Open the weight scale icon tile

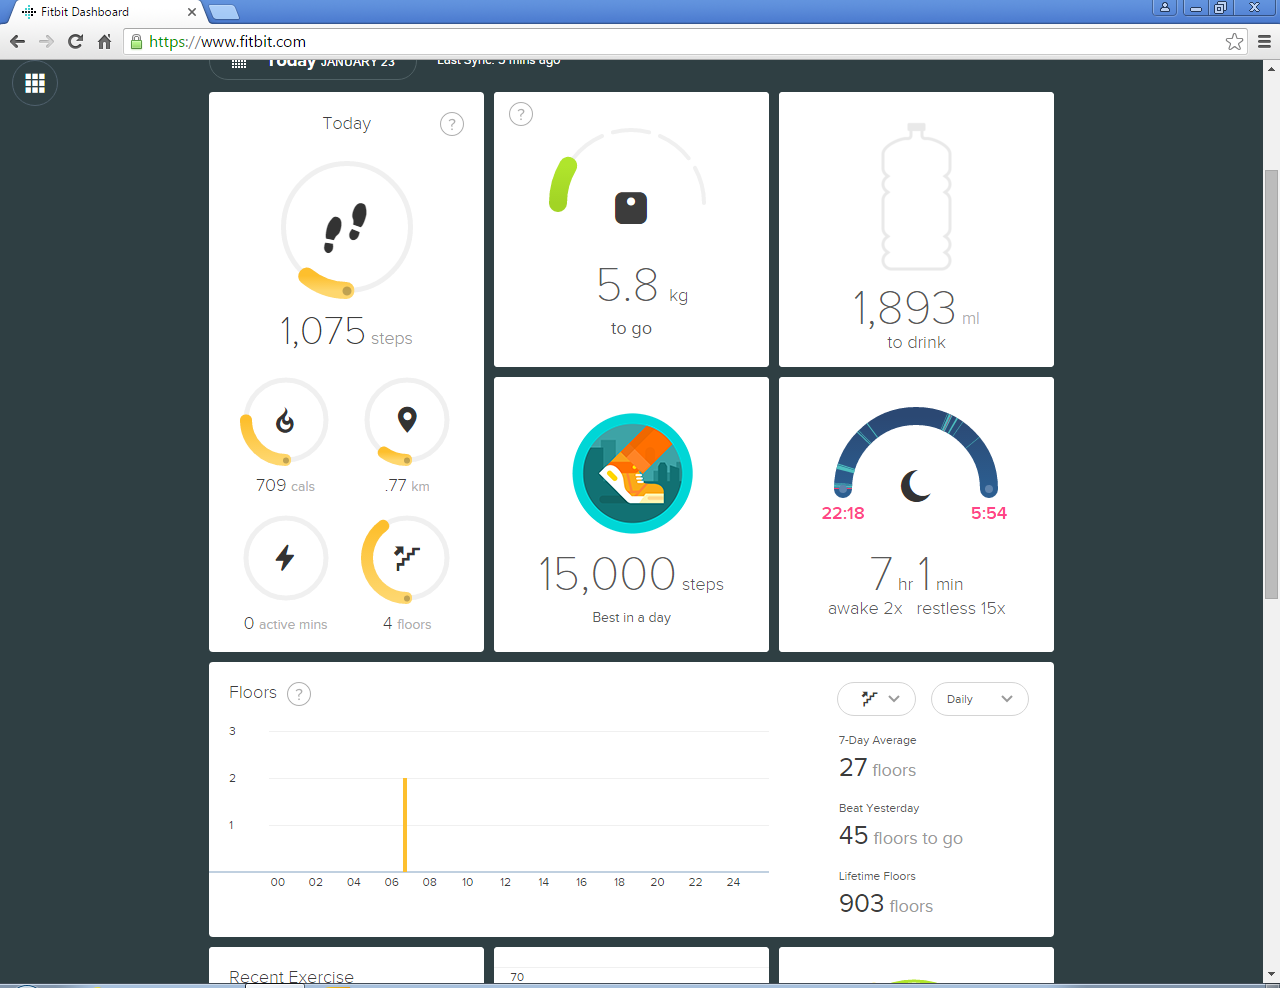point(630,208)
